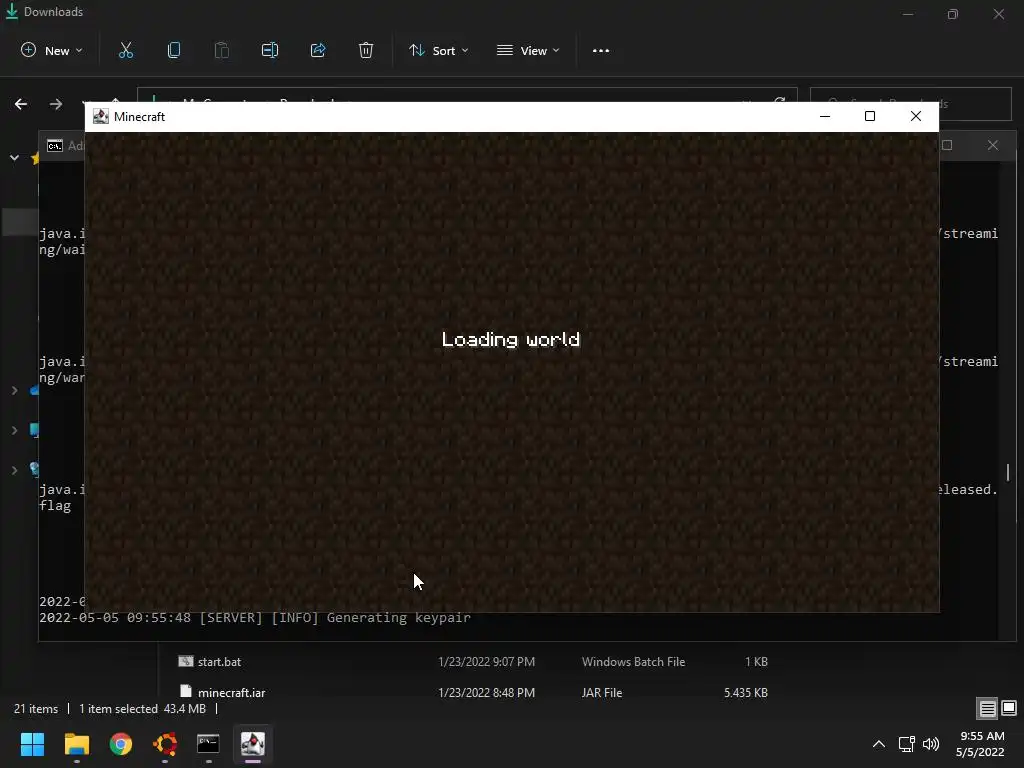Open the See more ellipsis menu
Screen dimensions: 1024x768
click(601, 50)
